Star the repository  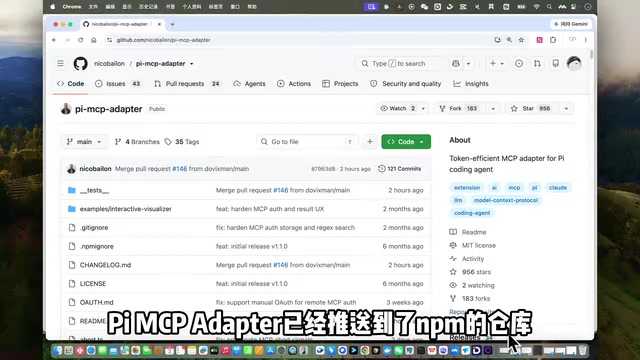531,109
